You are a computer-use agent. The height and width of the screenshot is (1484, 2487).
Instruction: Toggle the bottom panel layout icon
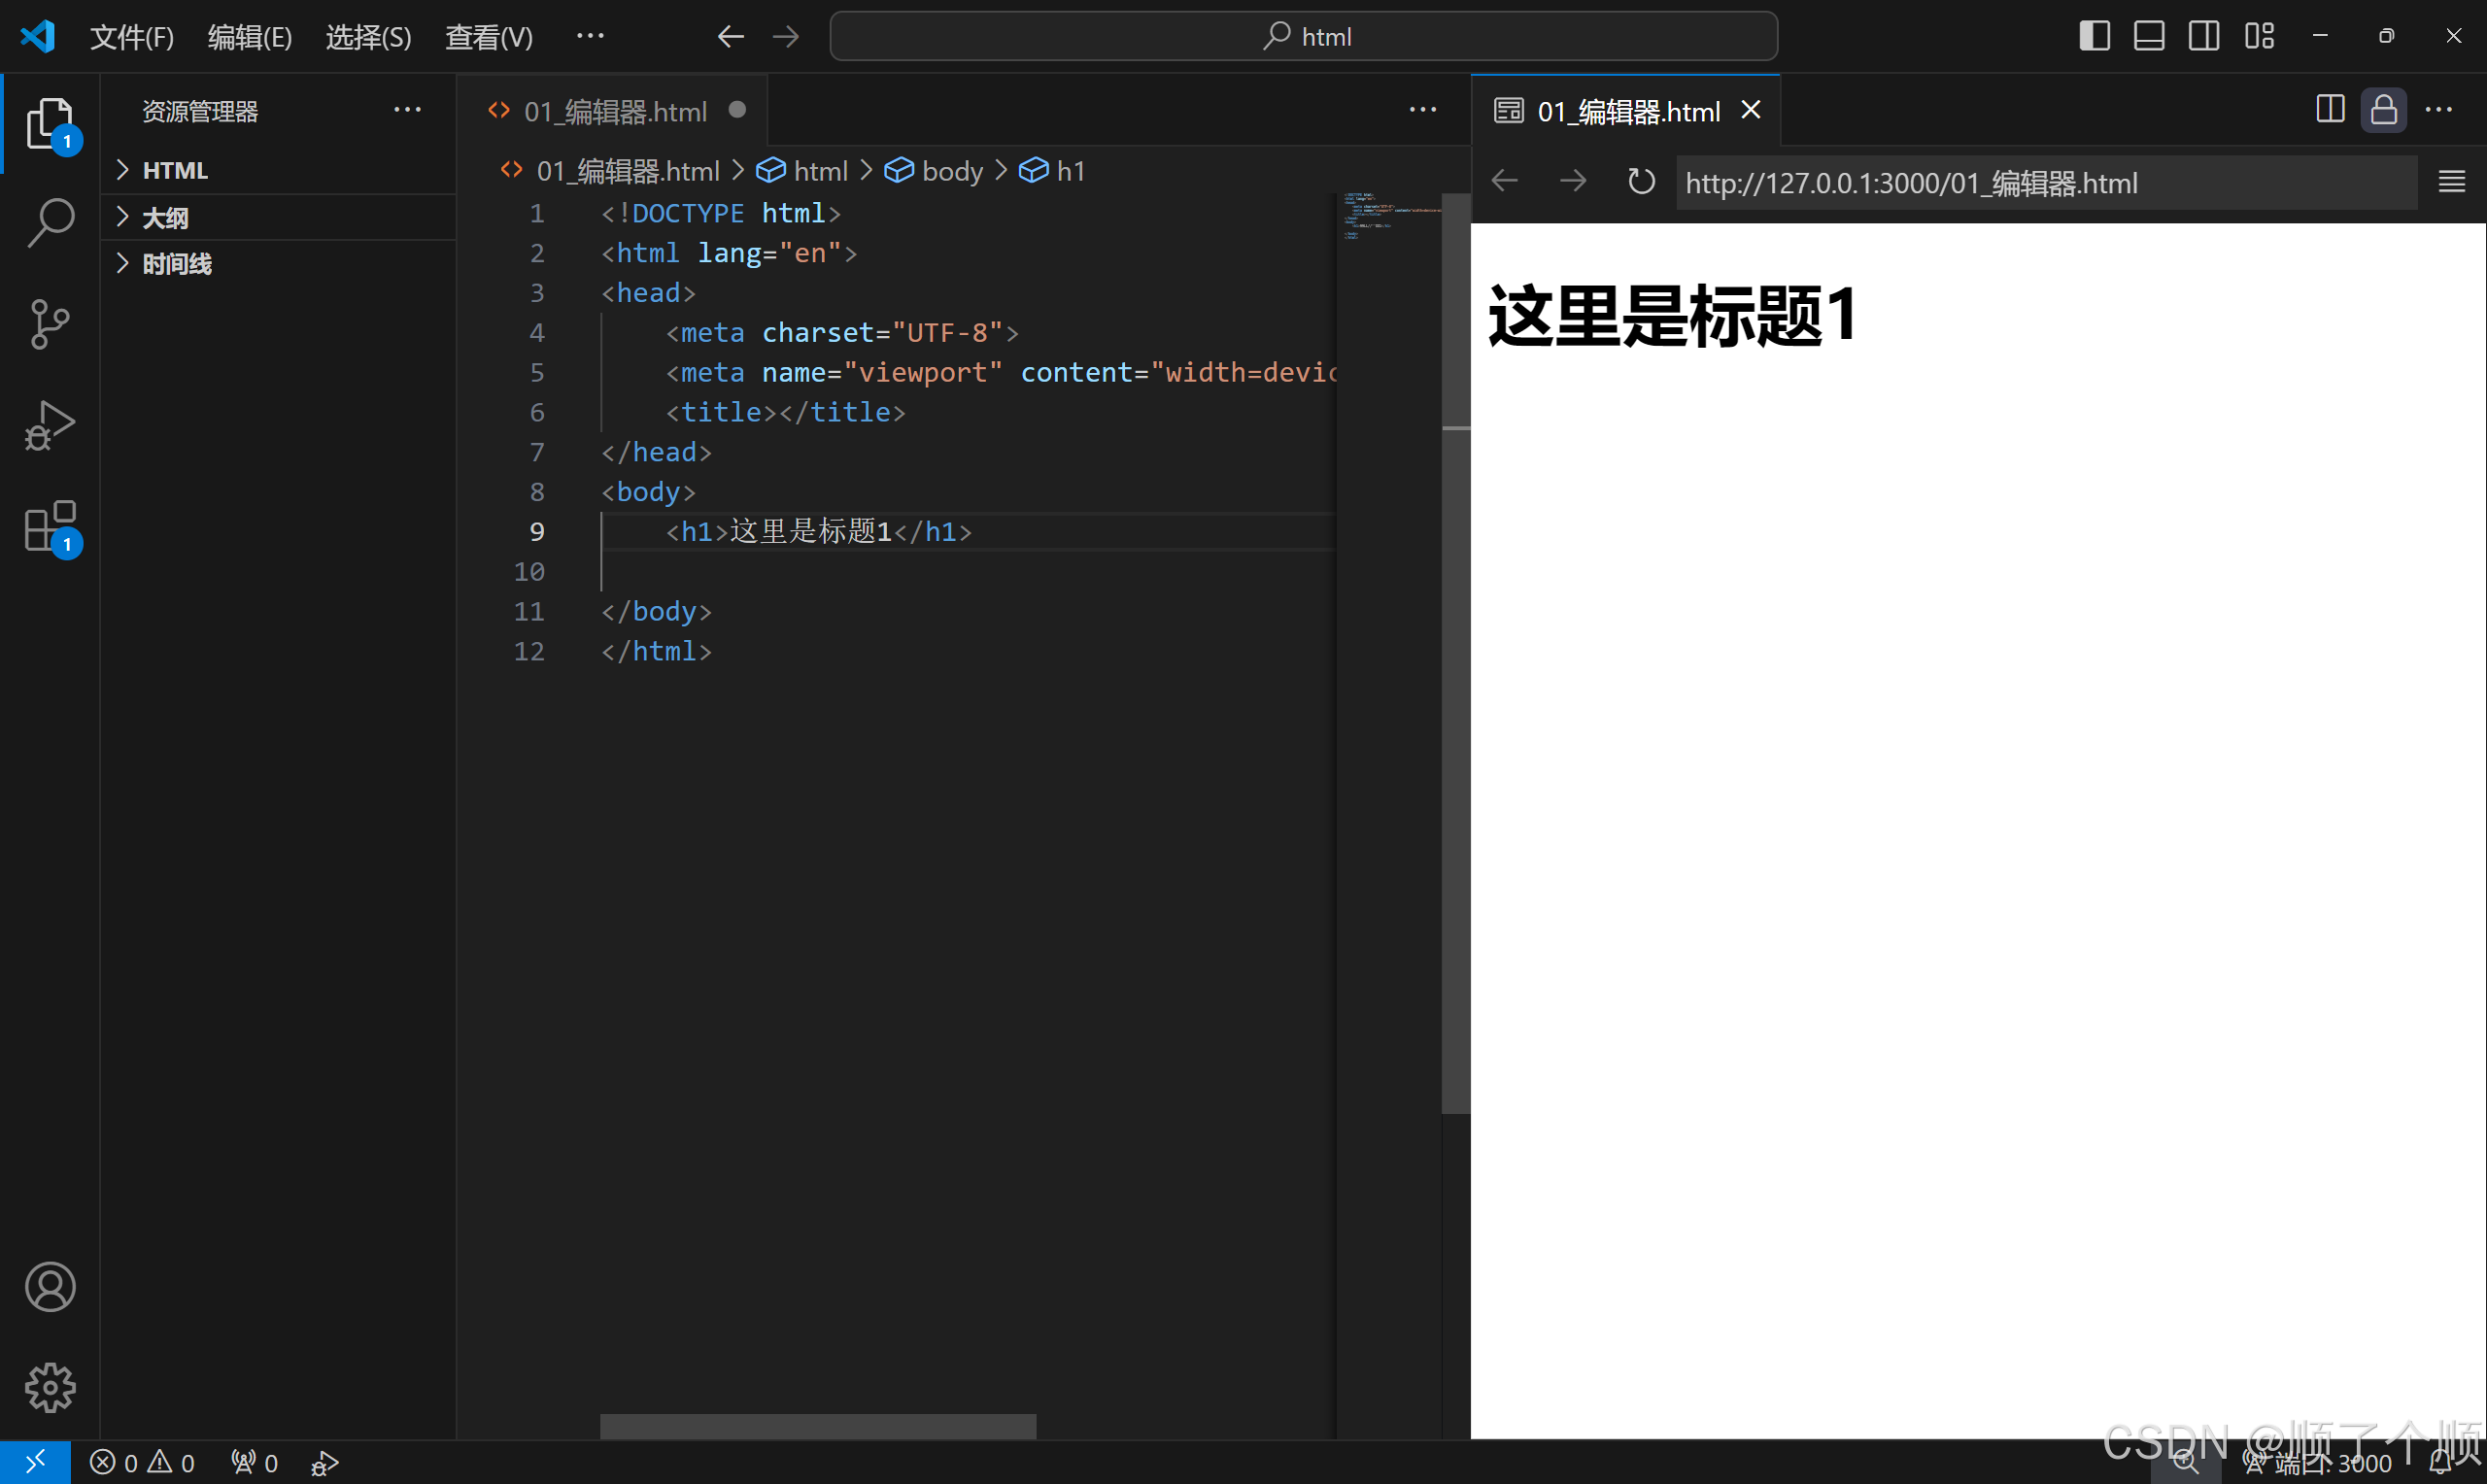(2149, 36)
